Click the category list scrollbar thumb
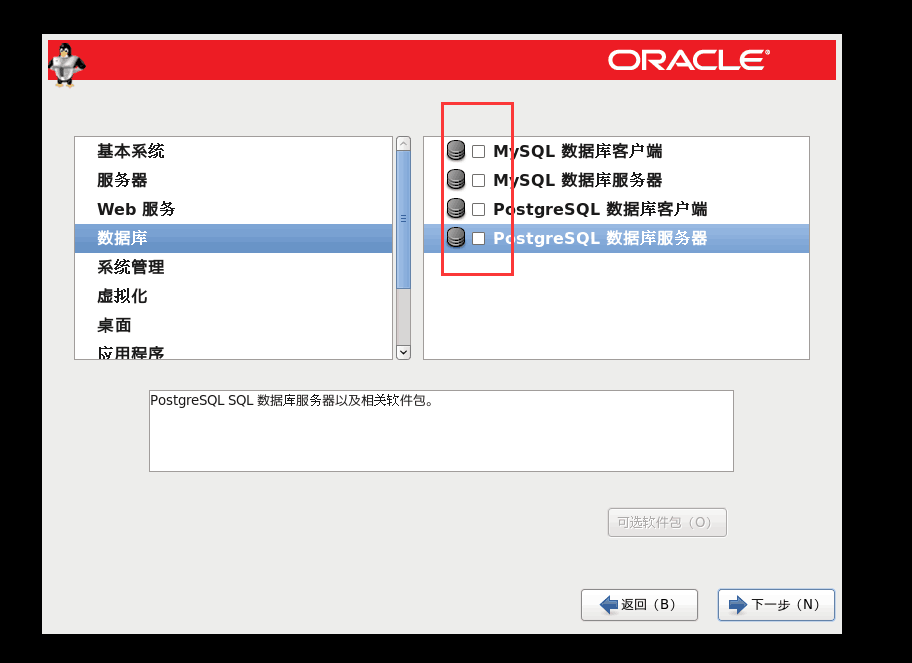912x663 pixels. [403, 219]
